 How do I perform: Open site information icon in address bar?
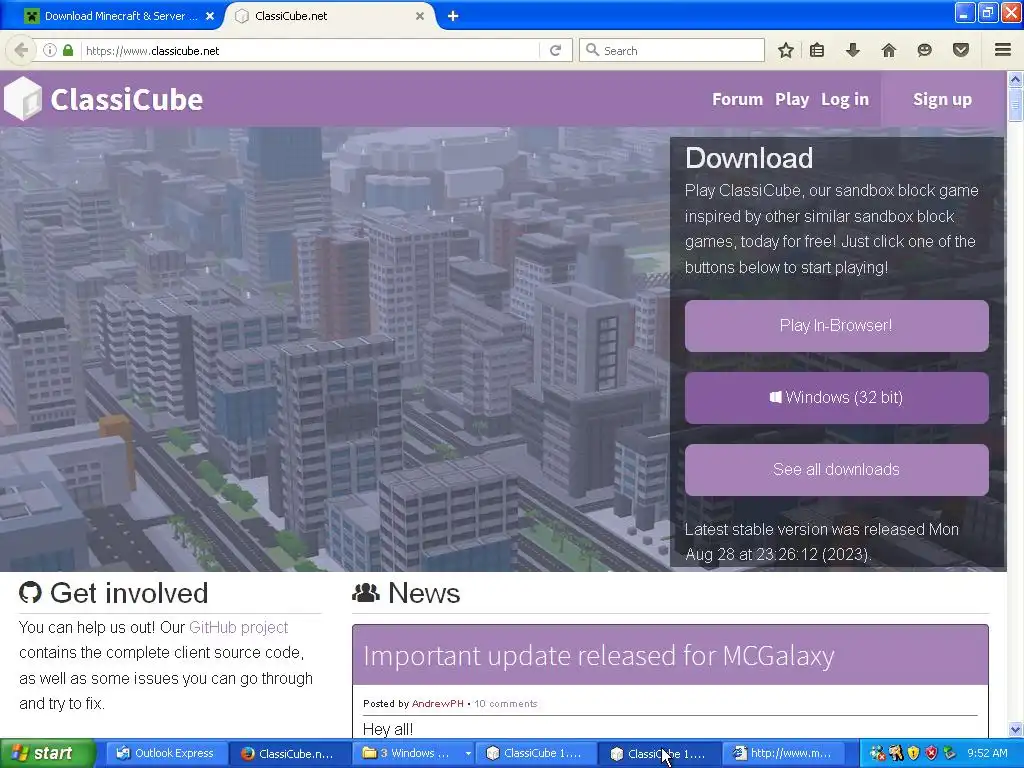(50, 50)
